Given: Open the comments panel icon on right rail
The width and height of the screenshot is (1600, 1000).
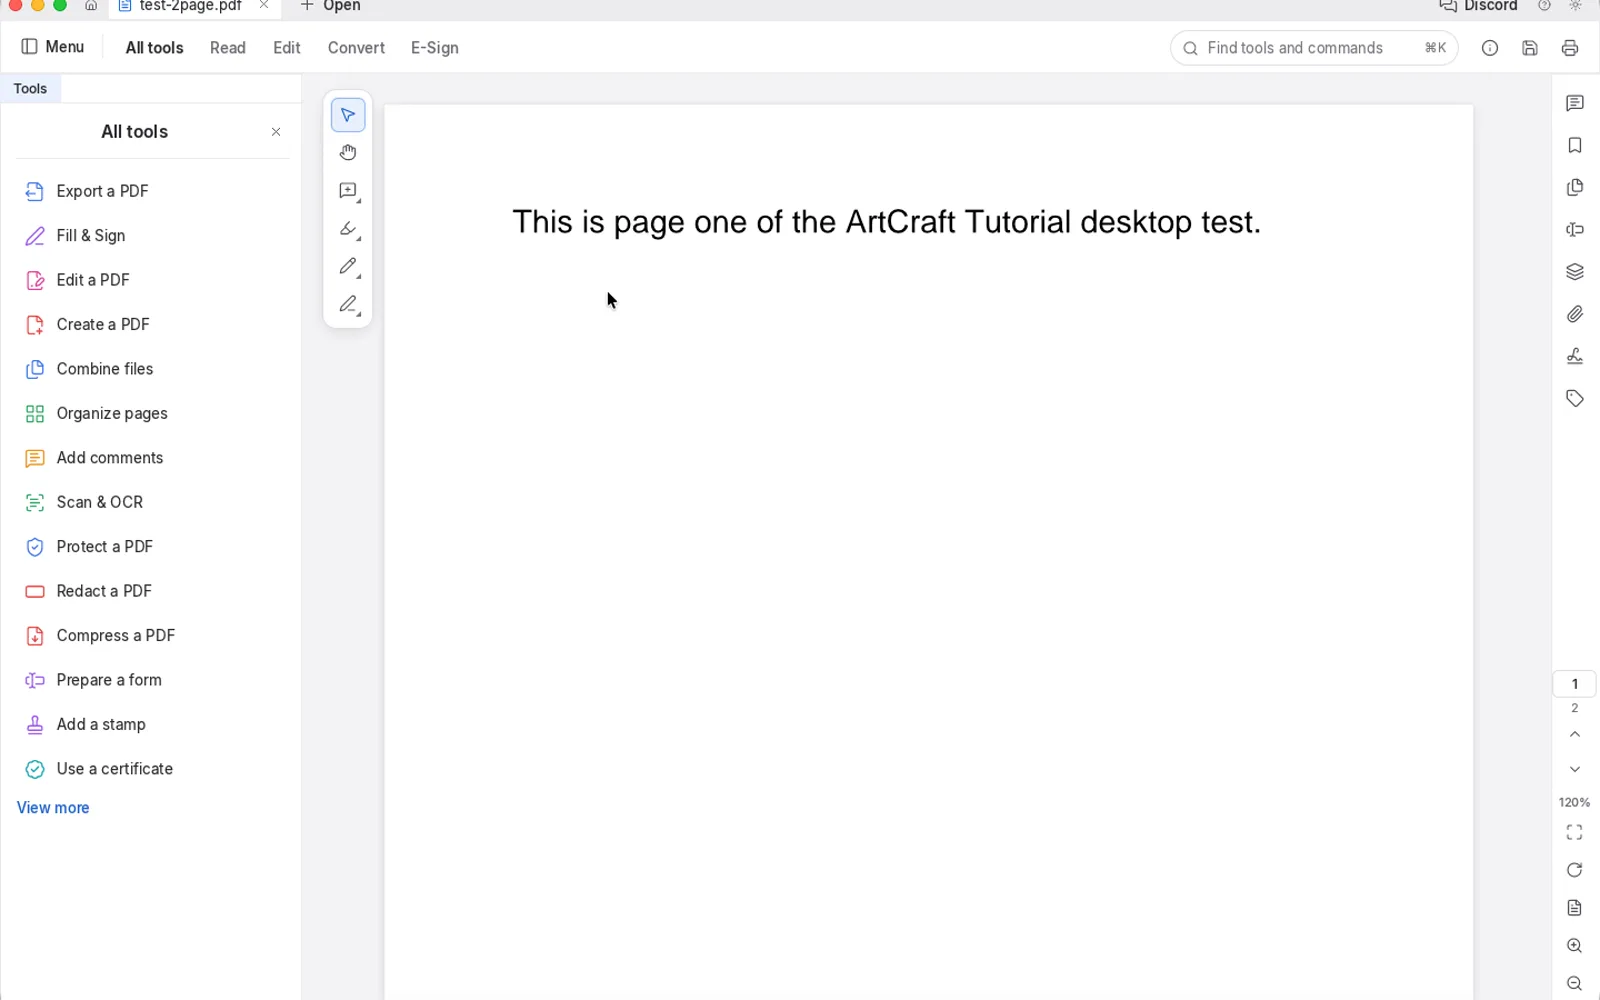Looking at the screenshot, I should click(x=1574, y=103).
